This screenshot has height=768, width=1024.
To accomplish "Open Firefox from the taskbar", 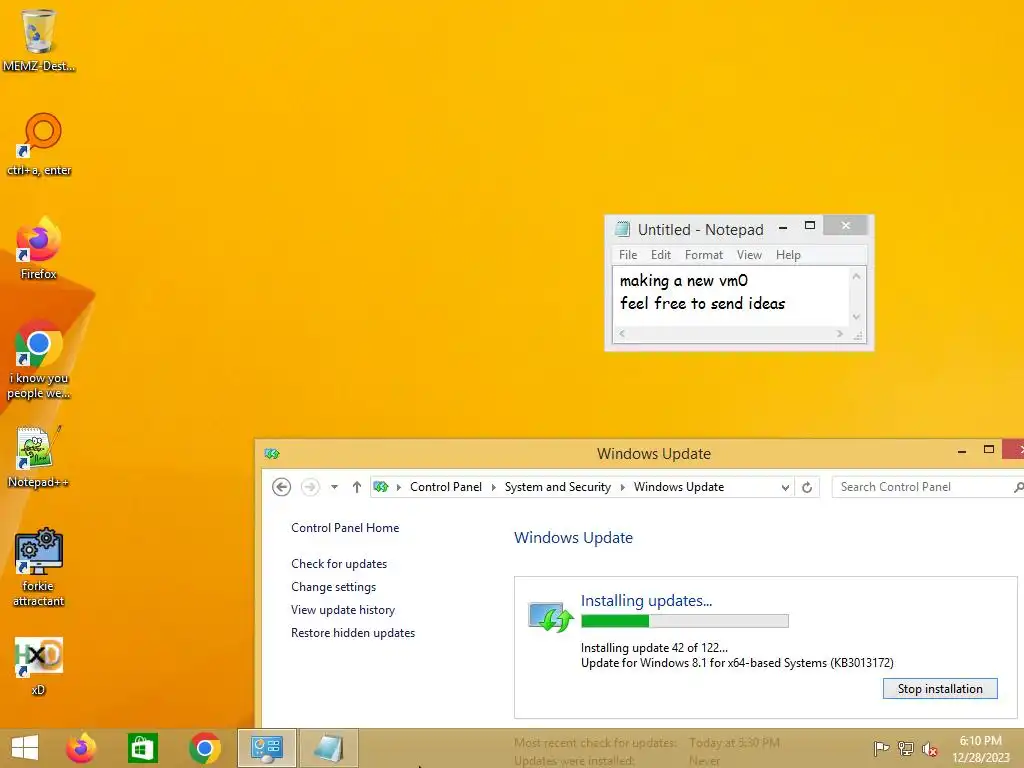I will 81,748.
